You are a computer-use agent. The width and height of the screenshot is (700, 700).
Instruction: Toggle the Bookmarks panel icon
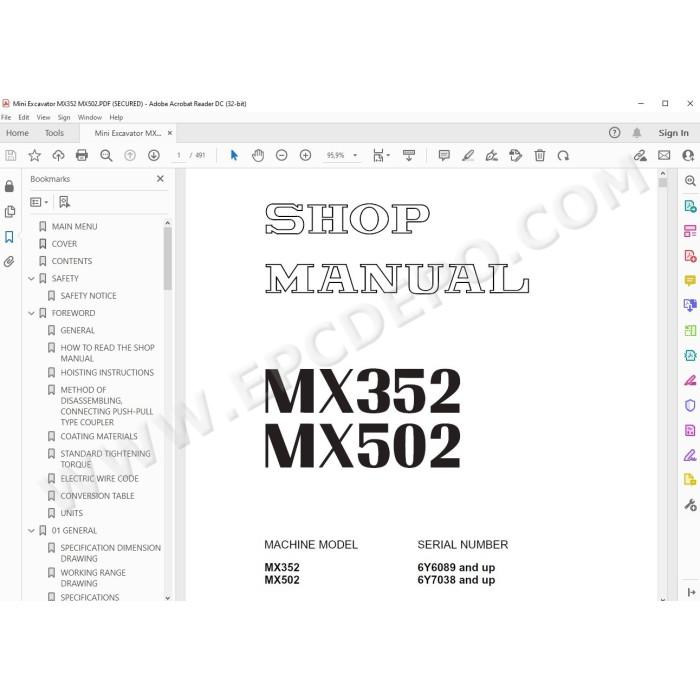pyautogui.click(x=9, y=237)
